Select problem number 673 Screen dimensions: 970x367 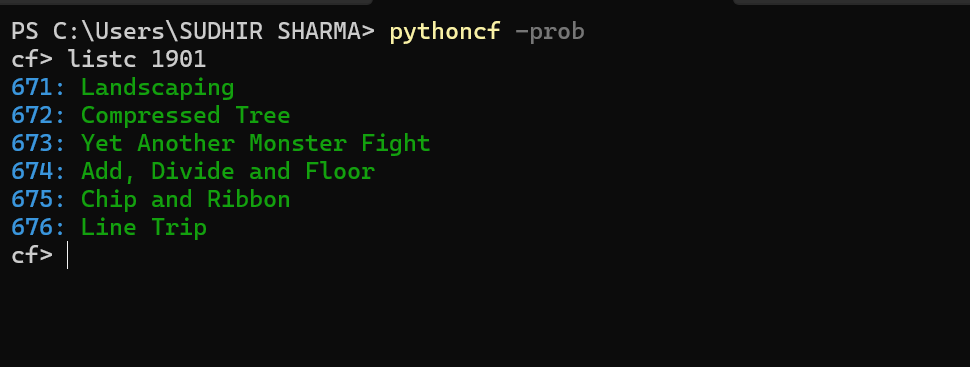point(32,144)
